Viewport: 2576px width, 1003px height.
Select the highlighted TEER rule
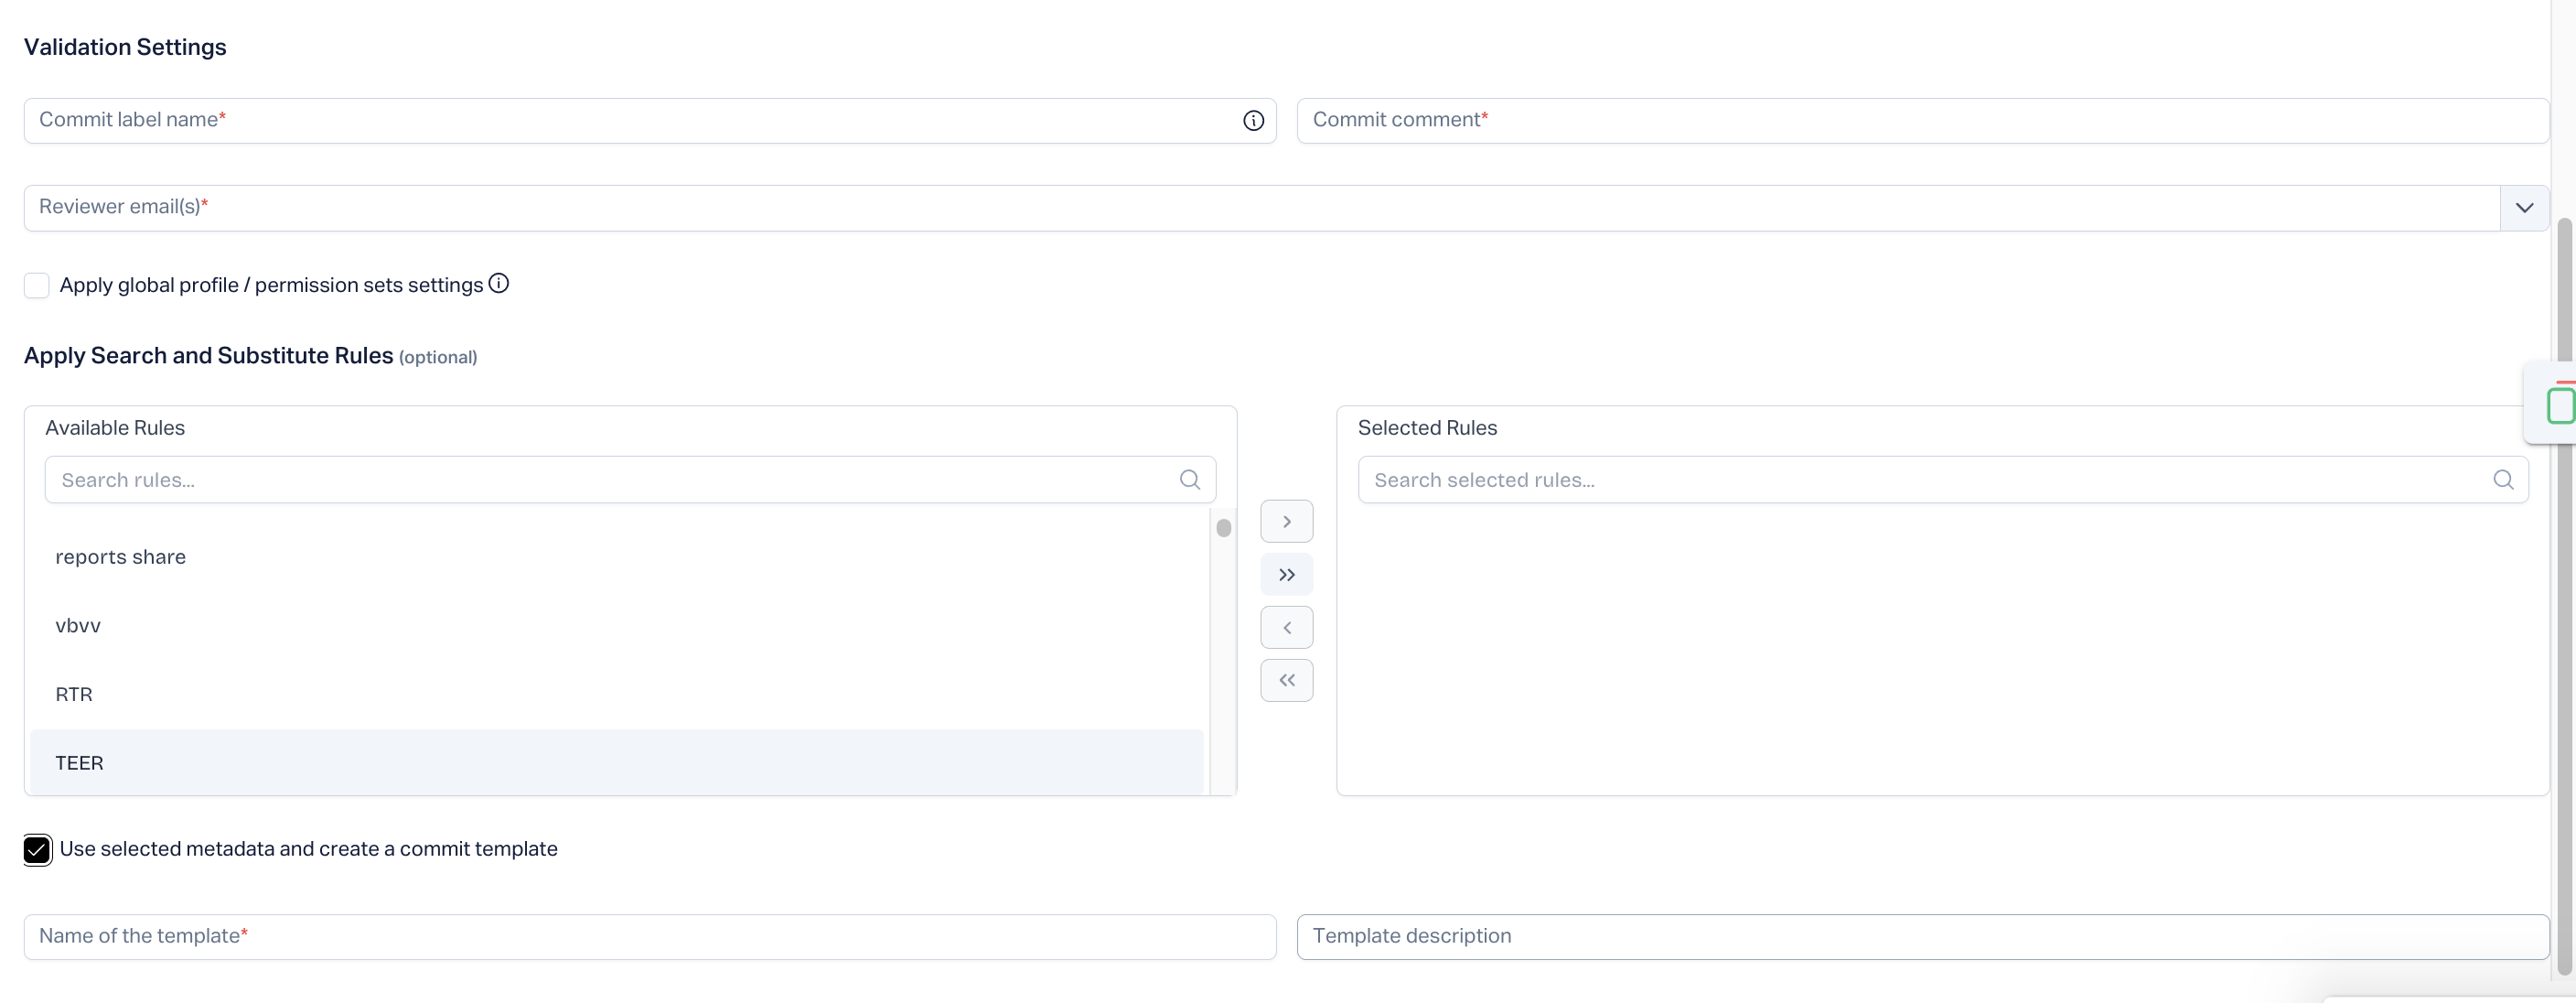coord(80,763)
